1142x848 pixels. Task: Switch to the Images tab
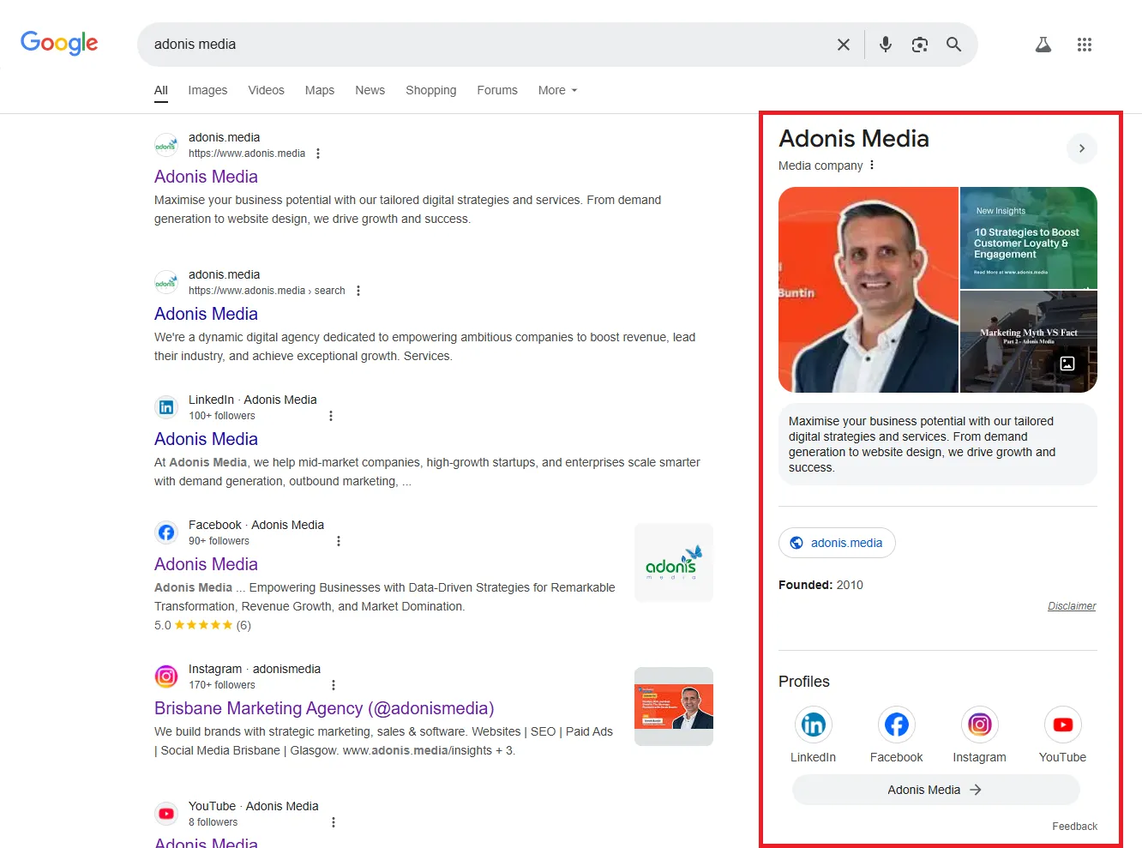click(x=208, y=90)
